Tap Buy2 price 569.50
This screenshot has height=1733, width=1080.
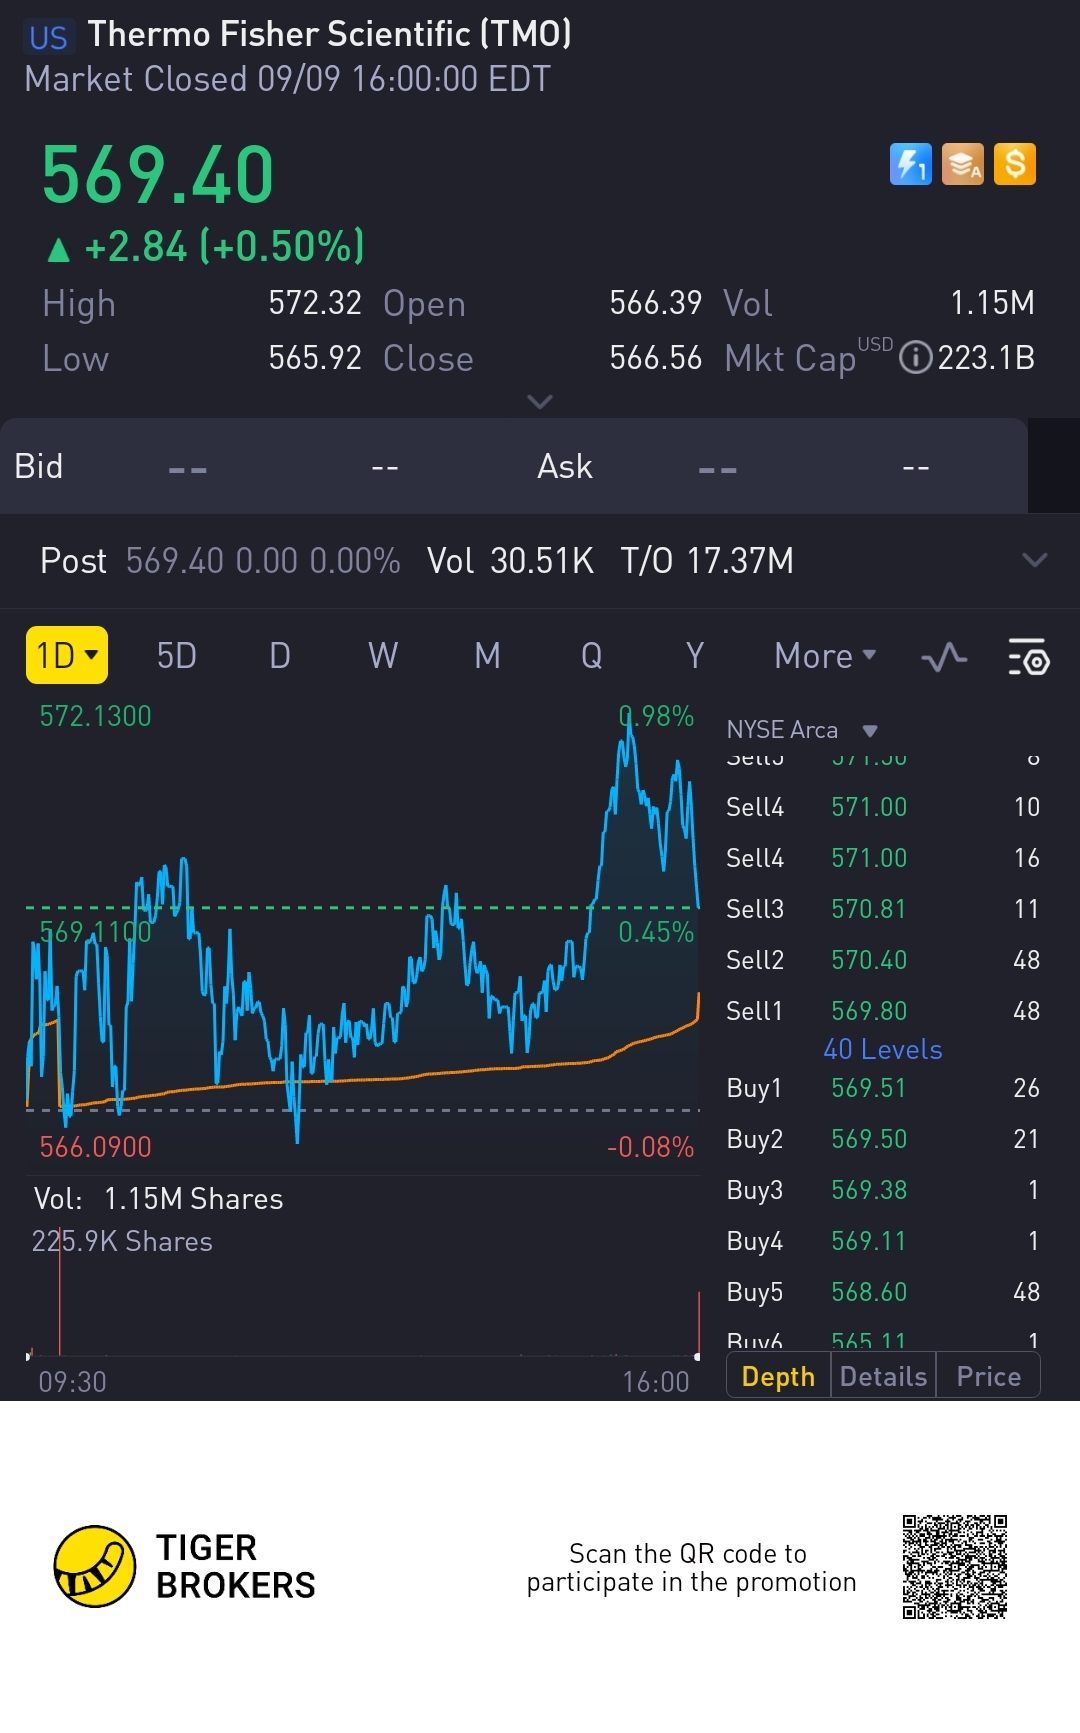[869, 1139]
